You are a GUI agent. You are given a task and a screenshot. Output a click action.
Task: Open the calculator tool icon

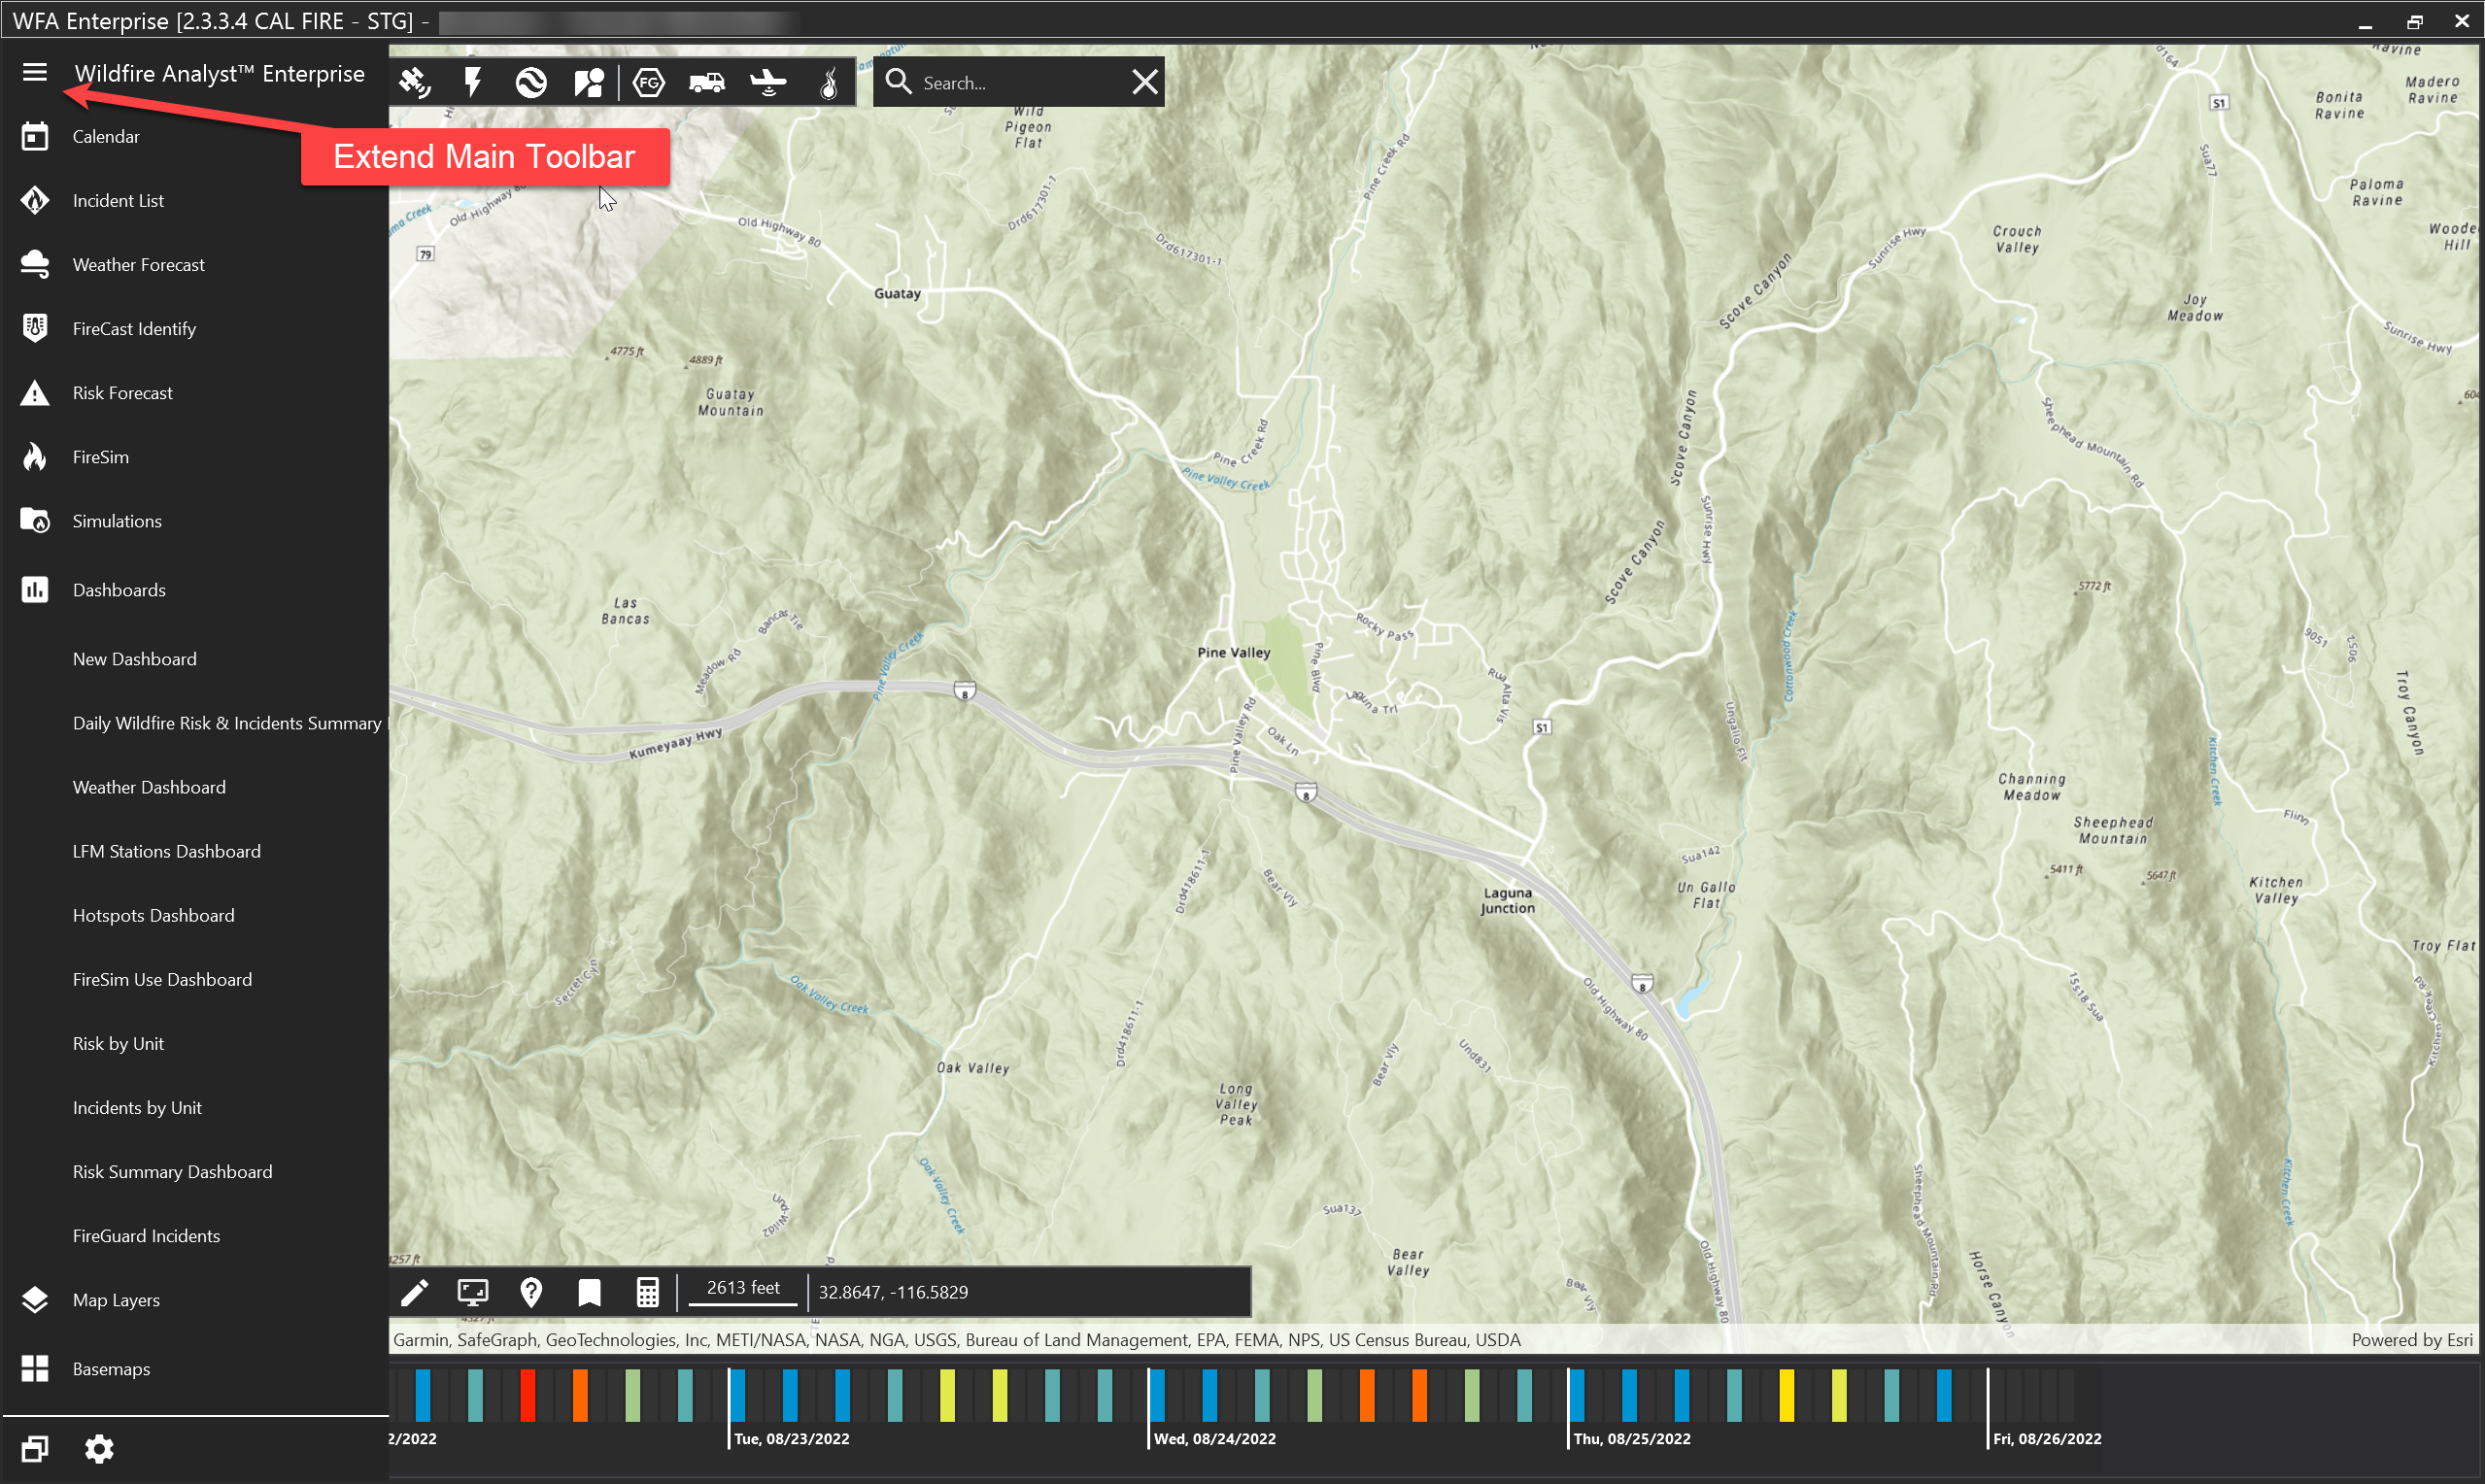click(x=647, y=1292)
